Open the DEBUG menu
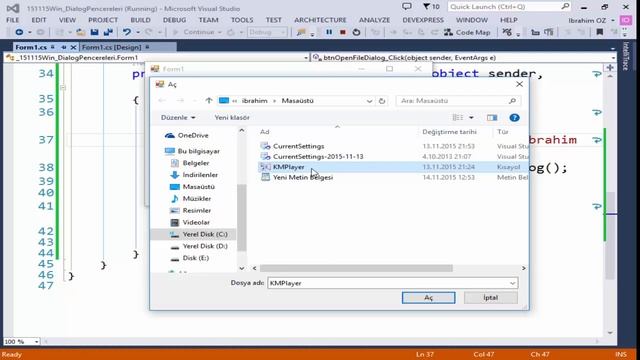640x360 pixels. (174, 20)
